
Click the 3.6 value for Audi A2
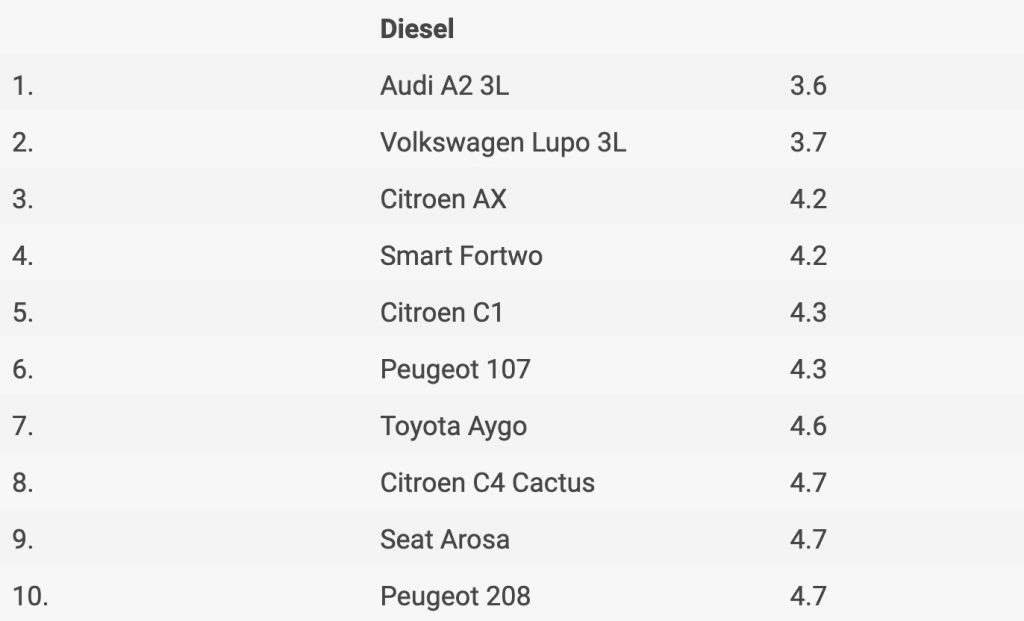pos(808,86)
